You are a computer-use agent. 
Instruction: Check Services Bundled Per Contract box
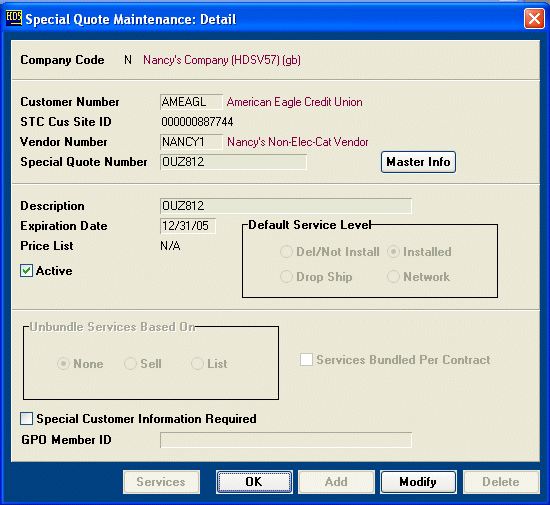306,359
